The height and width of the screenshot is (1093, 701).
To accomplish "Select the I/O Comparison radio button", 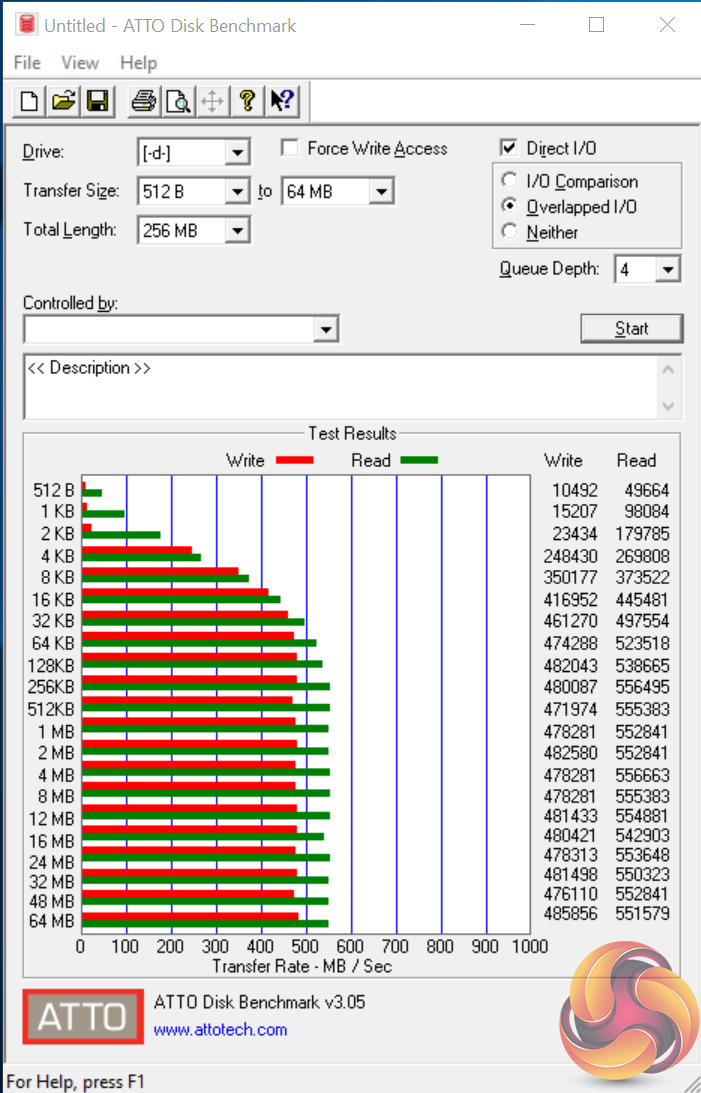I will pyautogui.click(x=509, y=181).
